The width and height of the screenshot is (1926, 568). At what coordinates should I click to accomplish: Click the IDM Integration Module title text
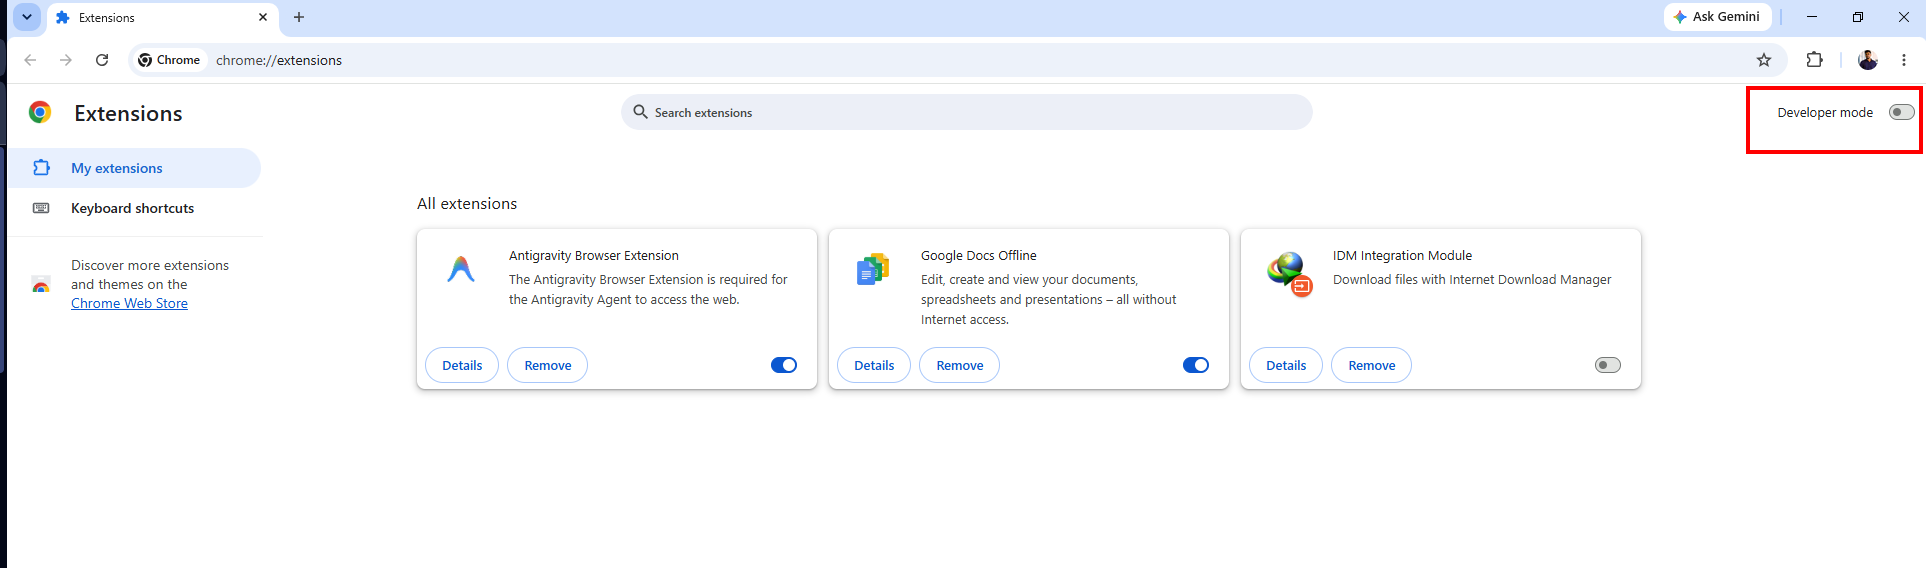click(1402, 255)
